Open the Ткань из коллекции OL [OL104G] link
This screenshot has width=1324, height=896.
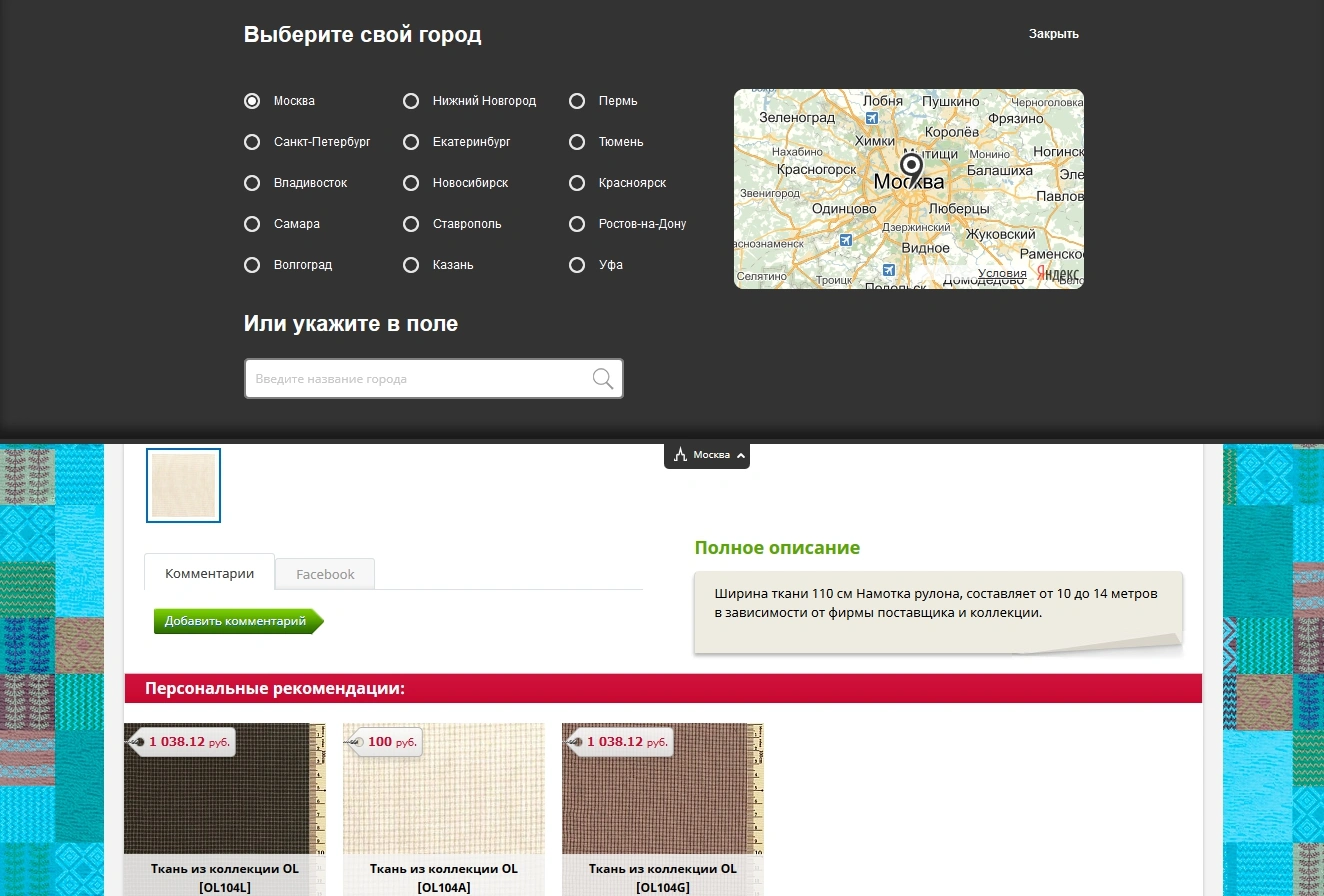point(663,878)
